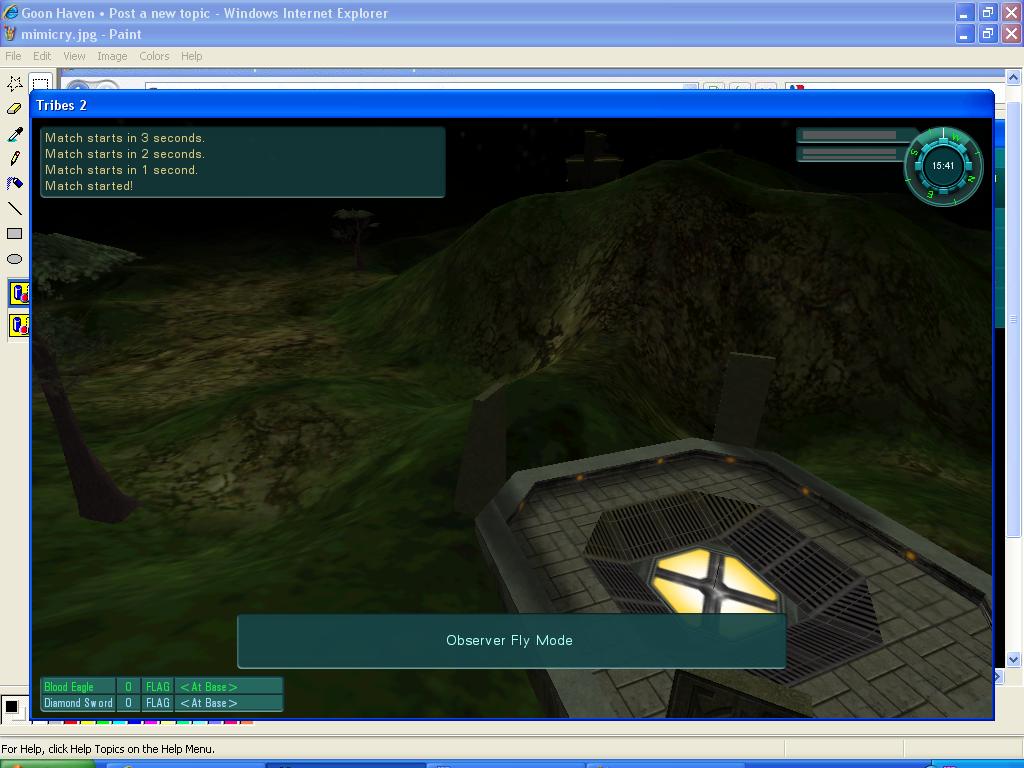
Task: Restore down the Paint window
Action: point(988,34)
